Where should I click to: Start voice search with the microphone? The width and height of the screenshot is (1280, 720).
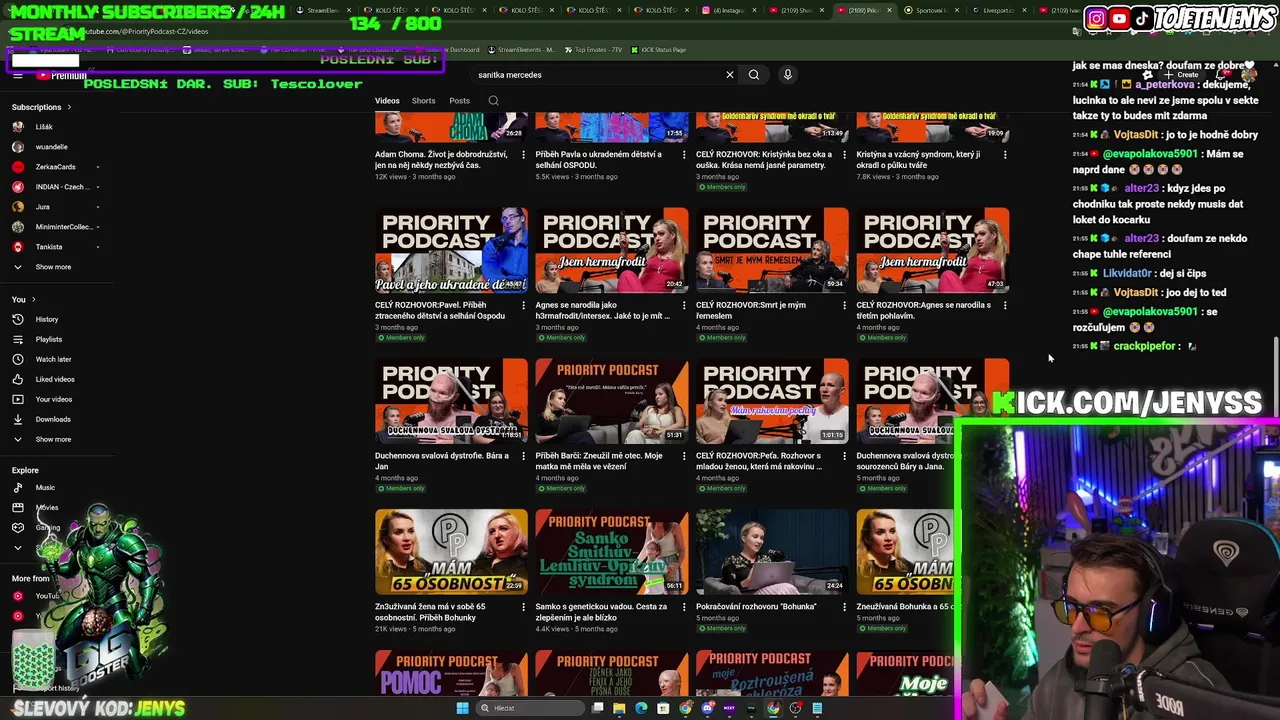tap(788, 75)
